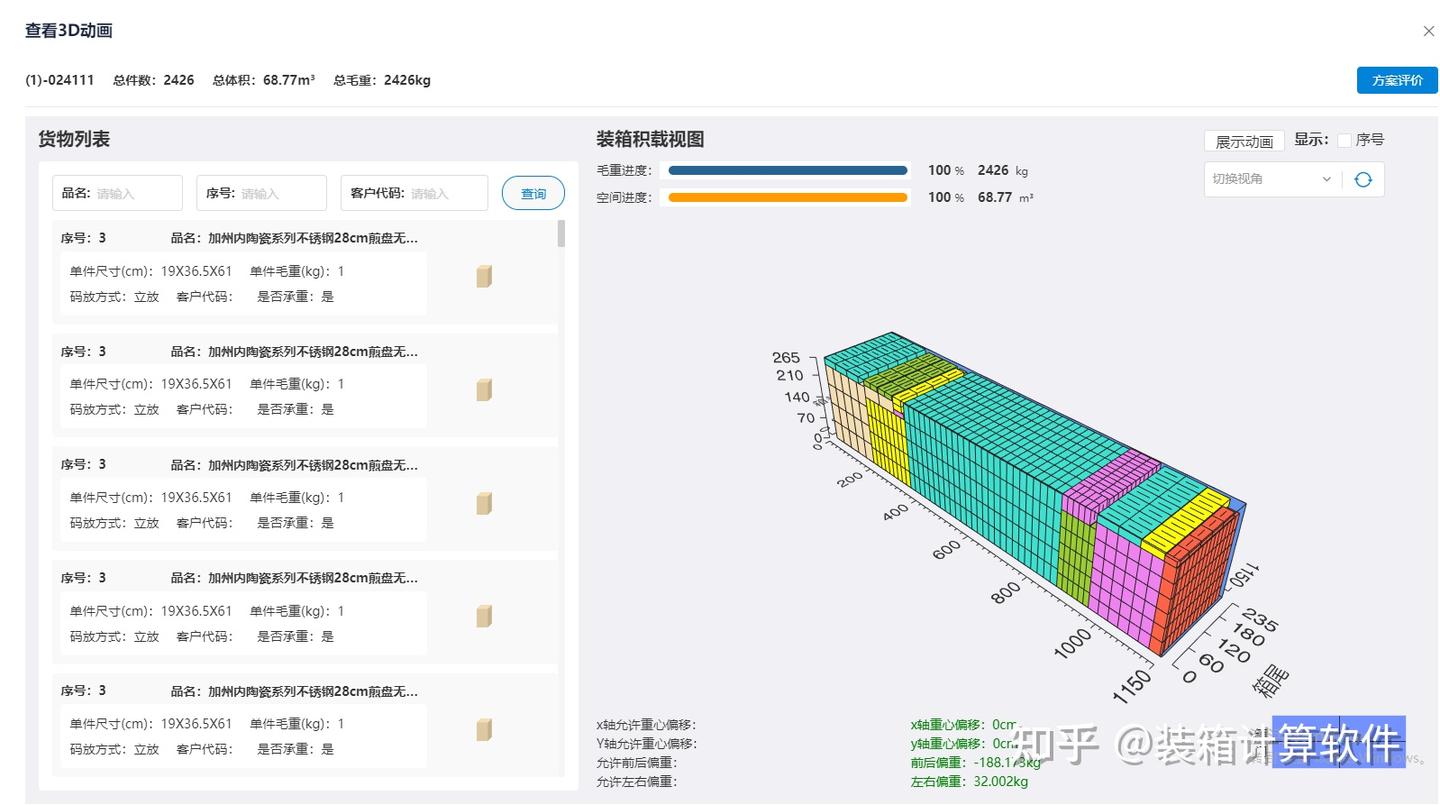Select the 装箱积载视图 heading
This screenshot has height=805, width=1440.
tap(650, 140)
